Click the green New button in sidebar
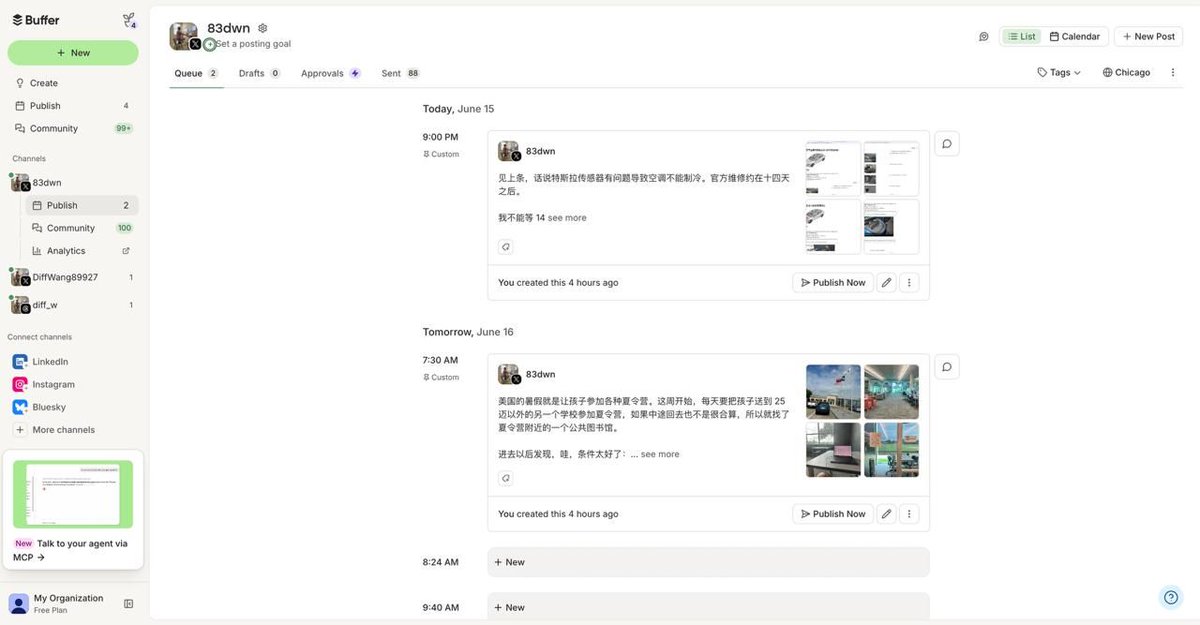This screenshot has height=625, width=1200. coord(73,53)
